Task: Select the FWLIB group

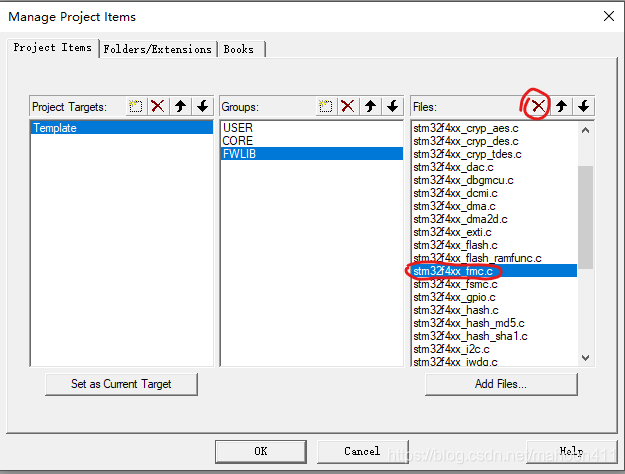Action: pos(311,154)
